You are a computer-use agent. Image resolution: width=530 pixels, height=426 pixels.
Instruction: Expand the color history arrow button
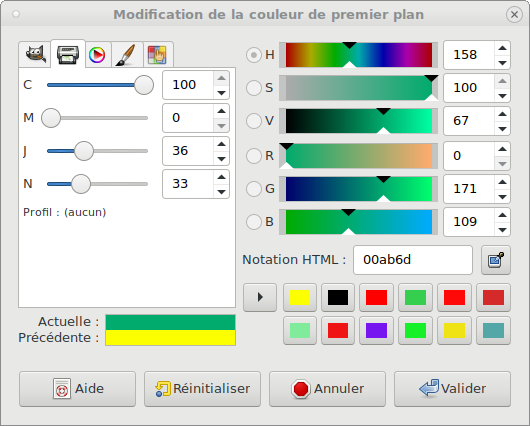click(260, 297)
